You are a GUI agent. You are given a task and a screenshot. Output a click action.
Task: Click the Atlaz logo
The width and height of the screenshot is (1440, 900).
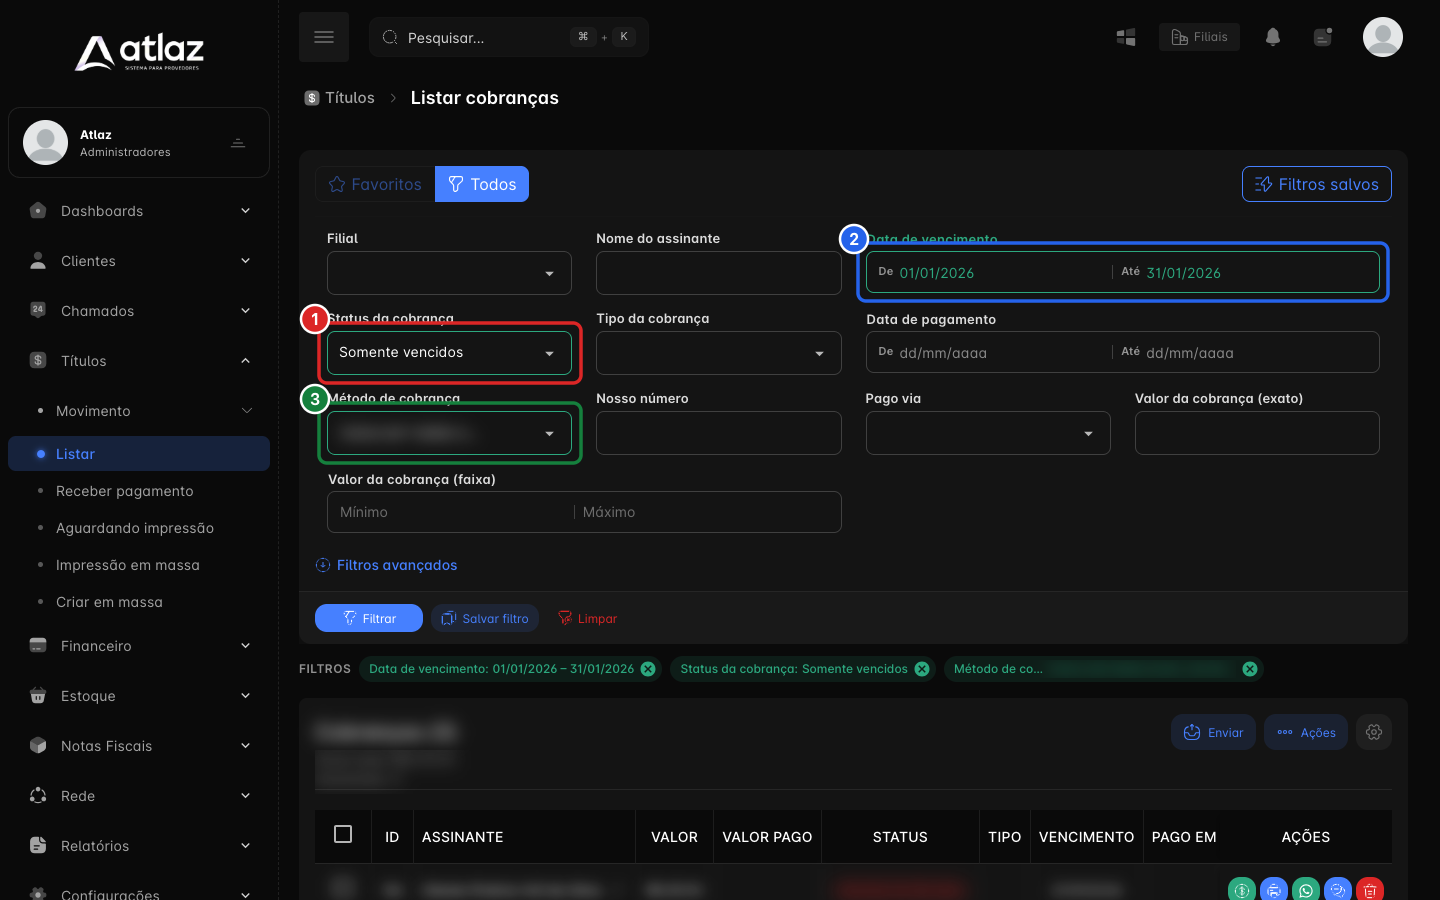tap(139, 52)
